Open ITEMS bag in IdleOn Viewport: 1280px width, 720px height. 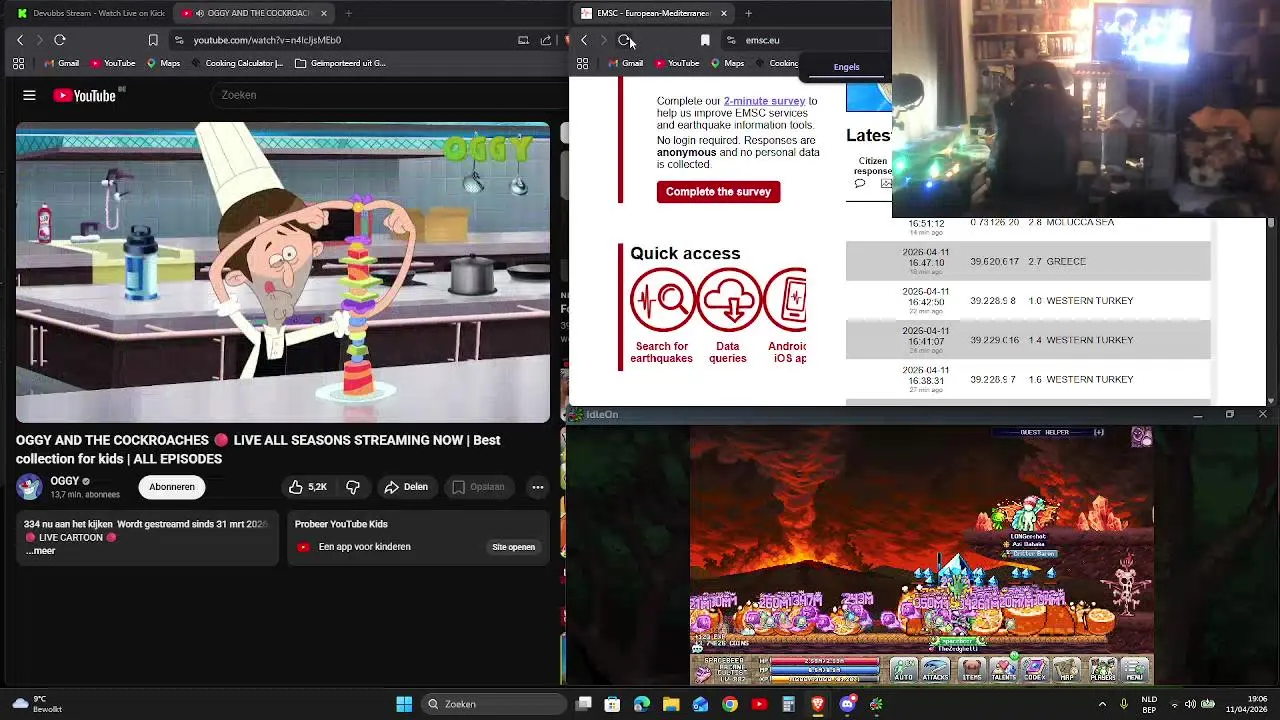(971, 670)
